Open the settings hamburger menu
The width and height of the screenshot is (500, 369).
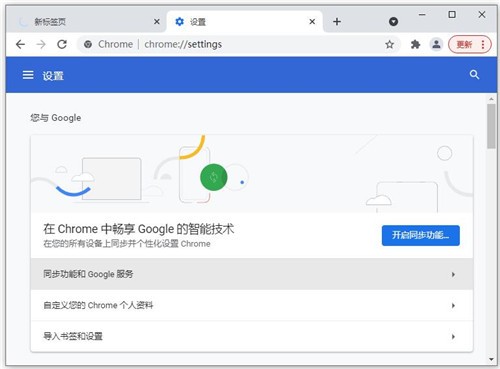pyautogui.click(x=28, y=75)
